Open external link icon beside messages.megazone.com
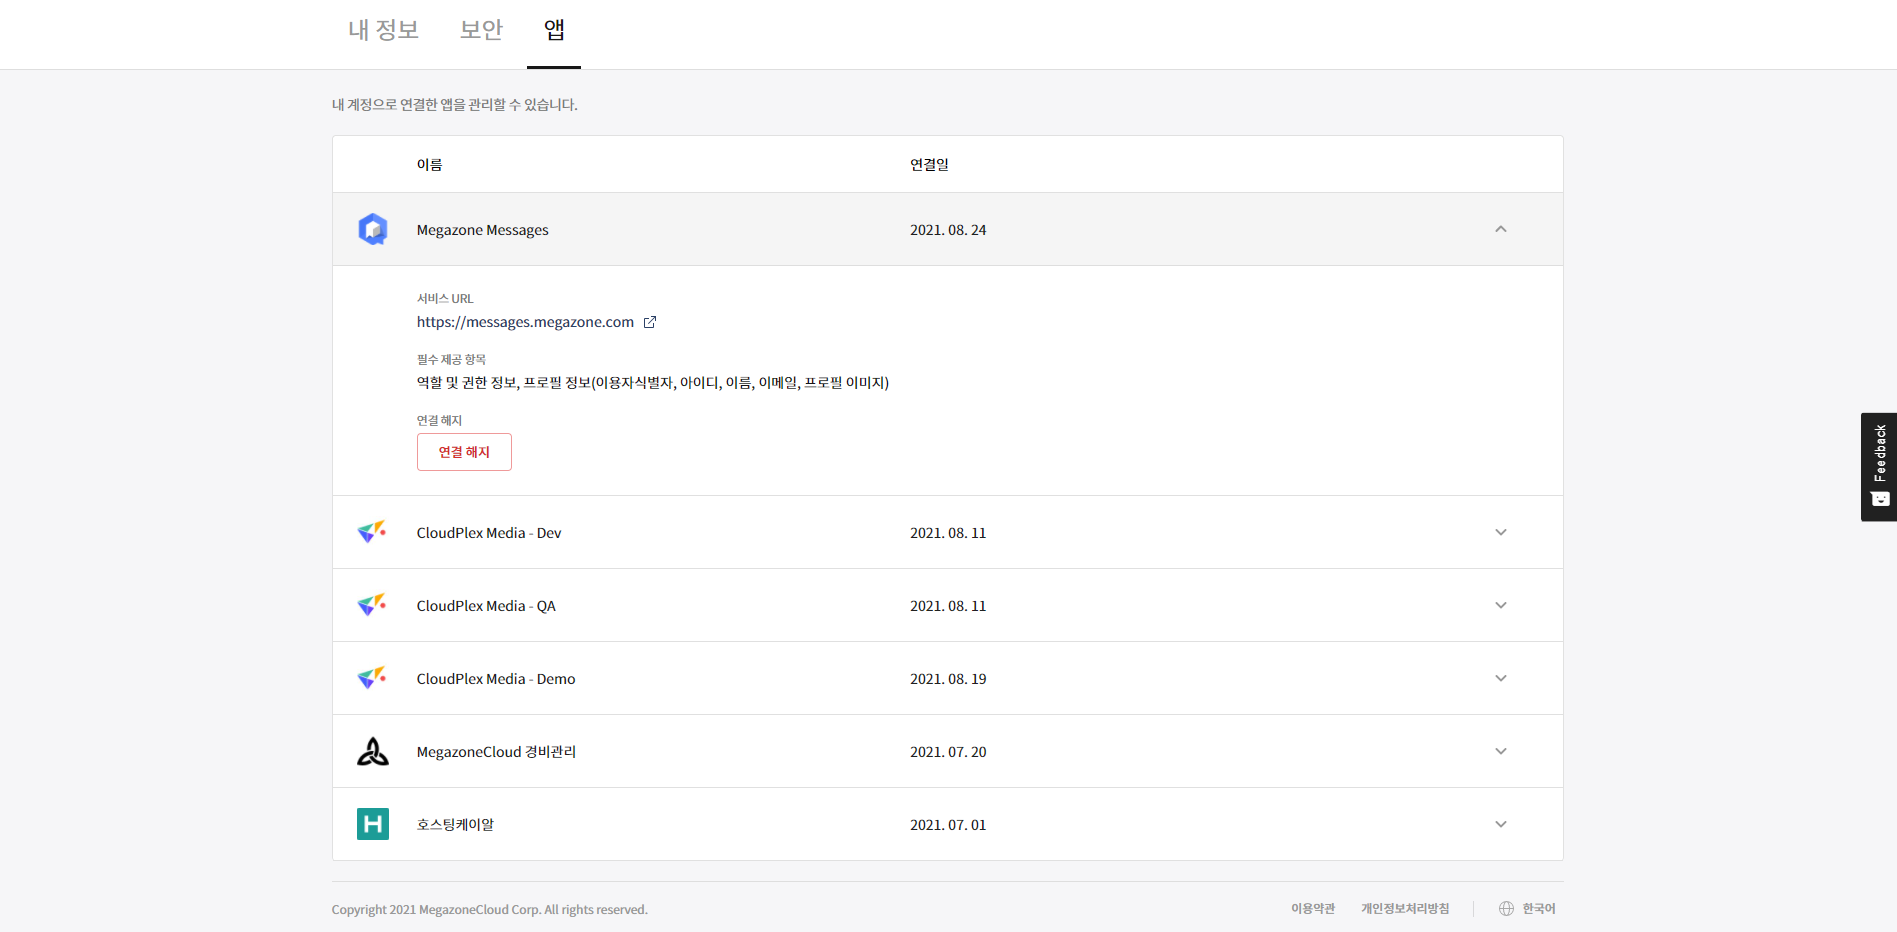Viewport: 1897px width, 932px height. click(650, 322)
